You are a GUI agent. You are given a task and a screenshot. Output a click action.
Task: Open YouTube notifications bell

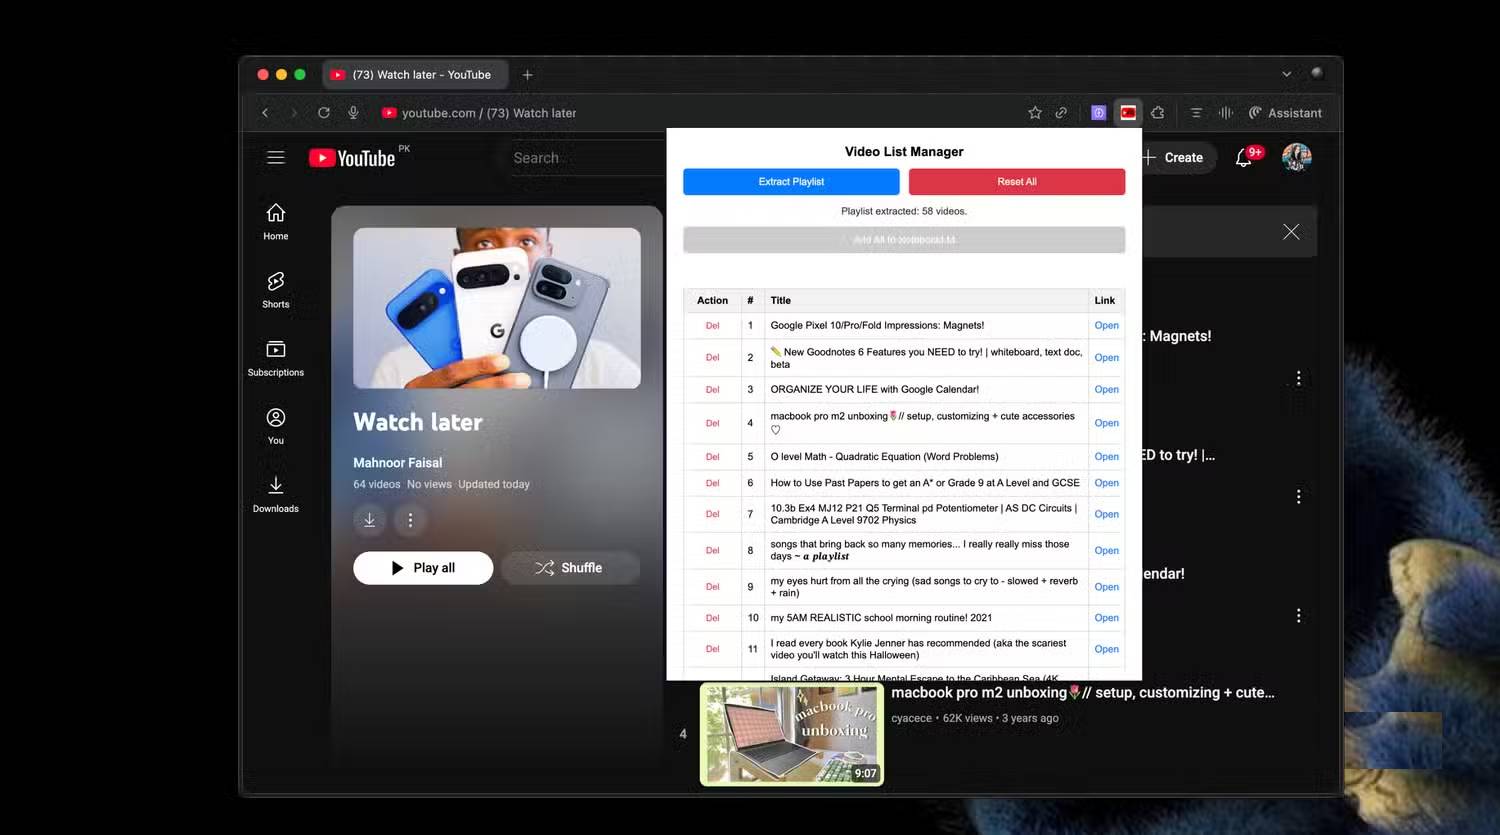(x=1244, y=157)
